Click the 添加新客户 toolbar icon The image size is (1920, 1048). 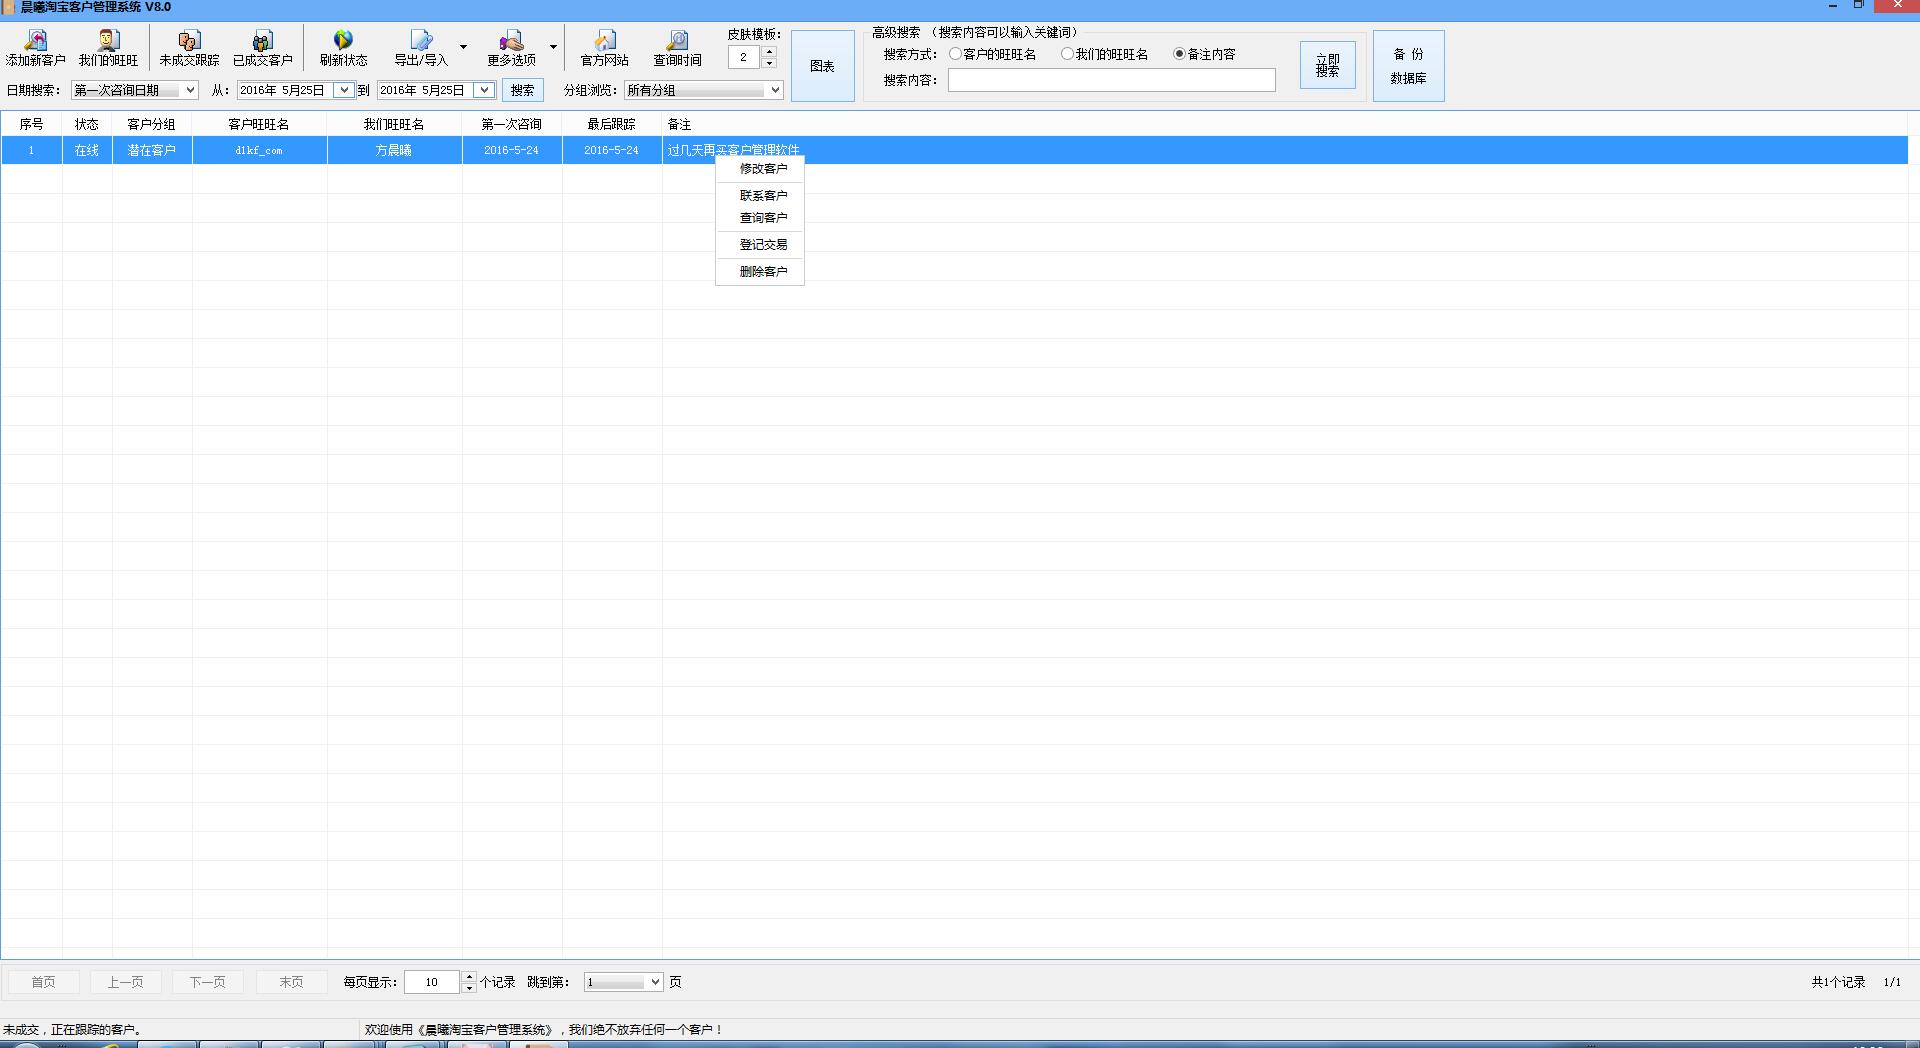[36, 42]
